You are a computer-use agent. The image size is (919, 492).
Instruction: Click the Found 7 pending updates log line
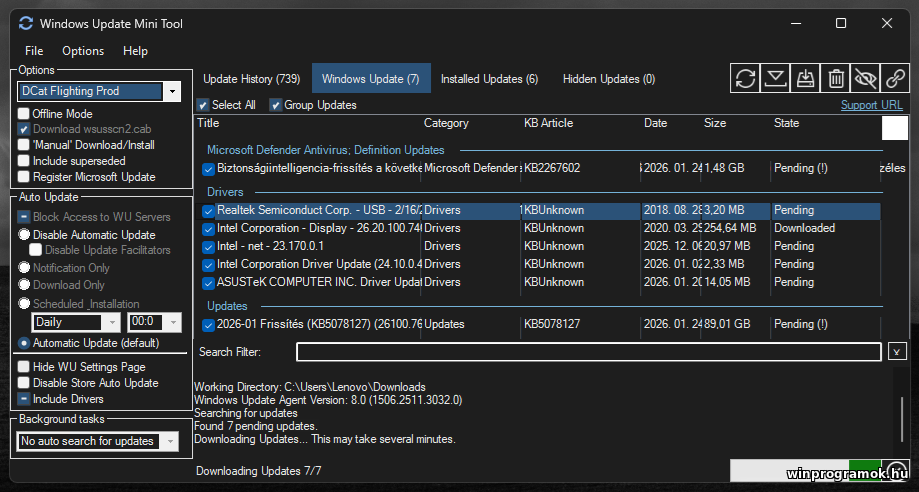pos(256,426)
